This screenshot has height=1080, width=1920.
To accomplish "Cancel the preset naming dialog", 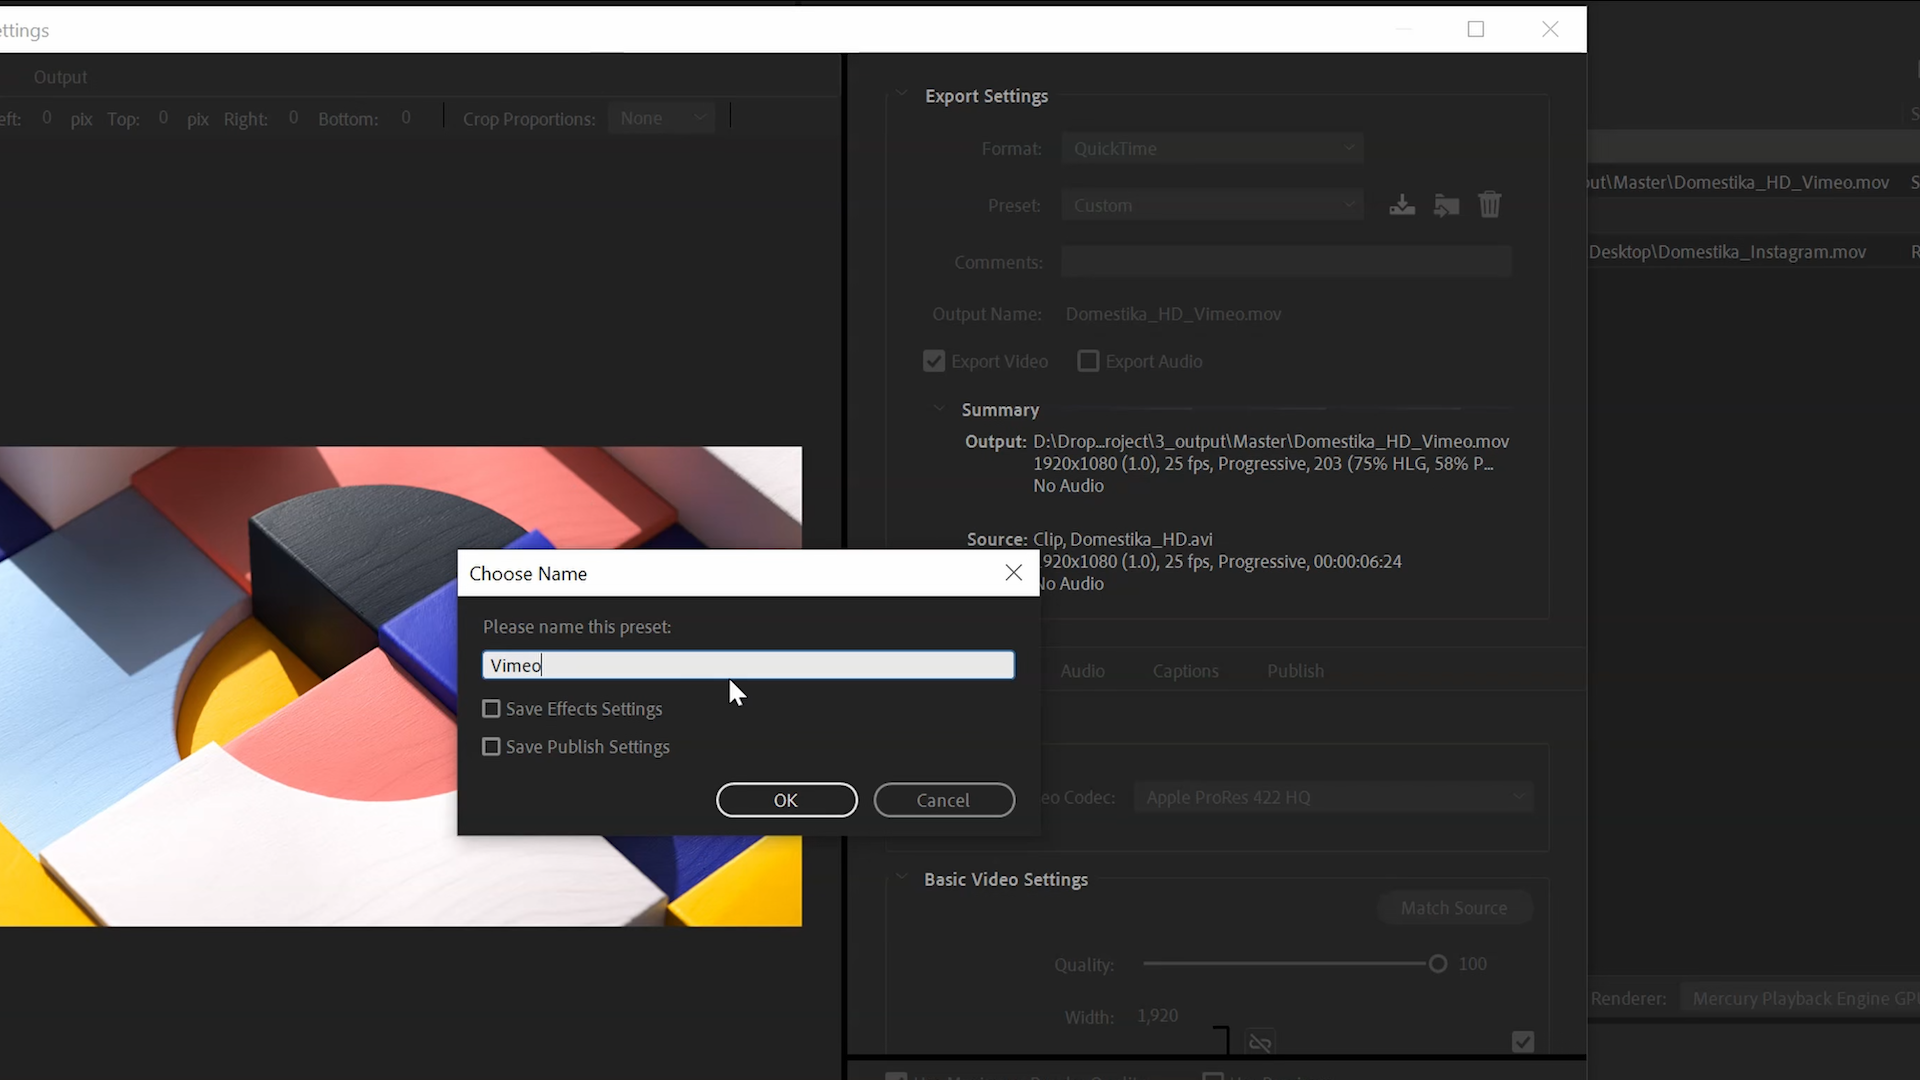I will pyautogui.click(x=943, y=800).
